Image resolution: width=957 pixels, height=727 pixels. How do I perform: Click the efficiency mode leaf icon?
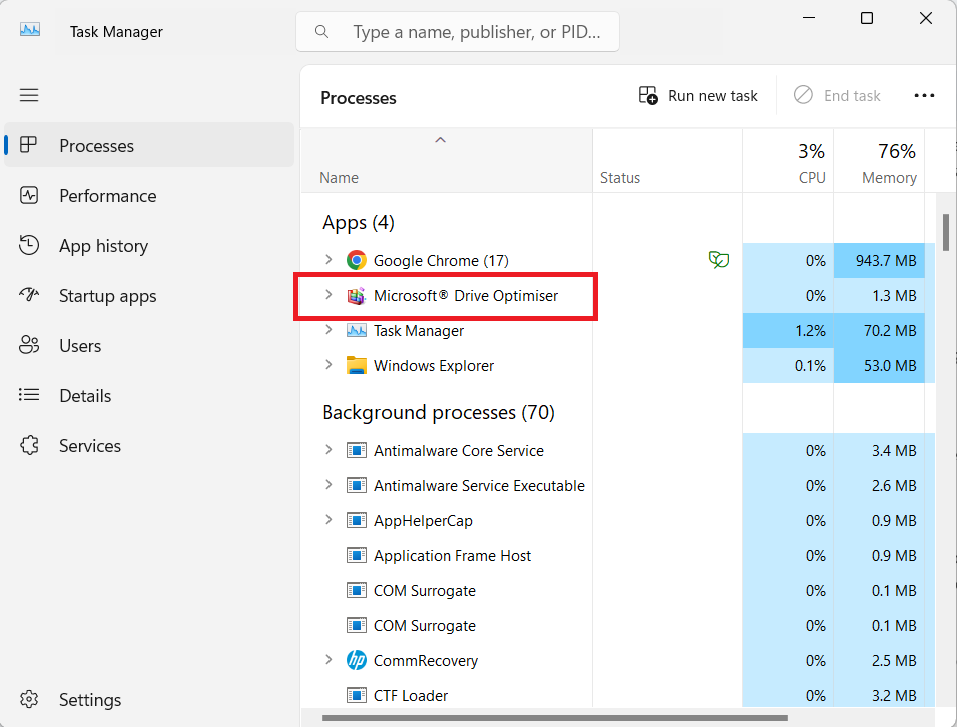(718, 261)
